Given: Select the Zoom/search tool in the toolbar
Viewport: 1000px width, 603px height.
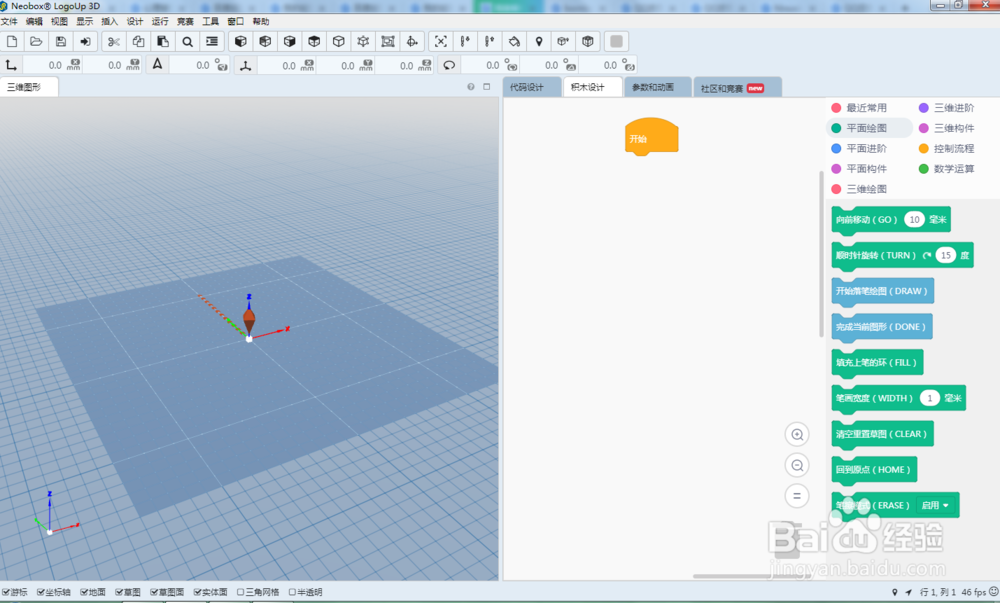Looking at the screenshot, I should pos(186,41).
